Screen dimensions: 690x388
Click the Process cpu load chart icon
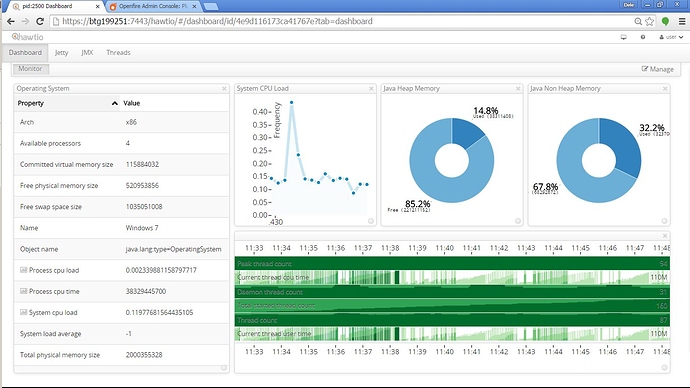[x=23, y=270]
